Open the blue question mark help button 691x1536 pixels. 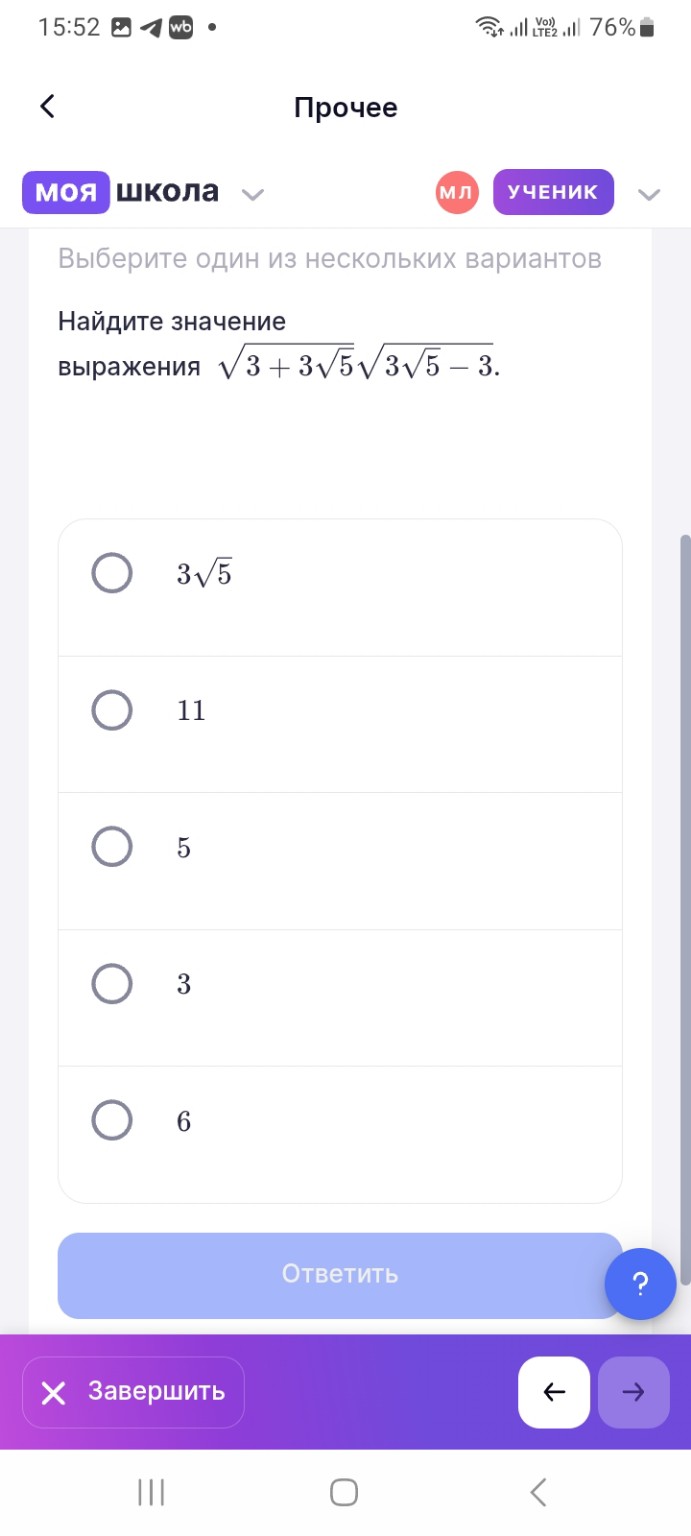(x=641, y=1284)
